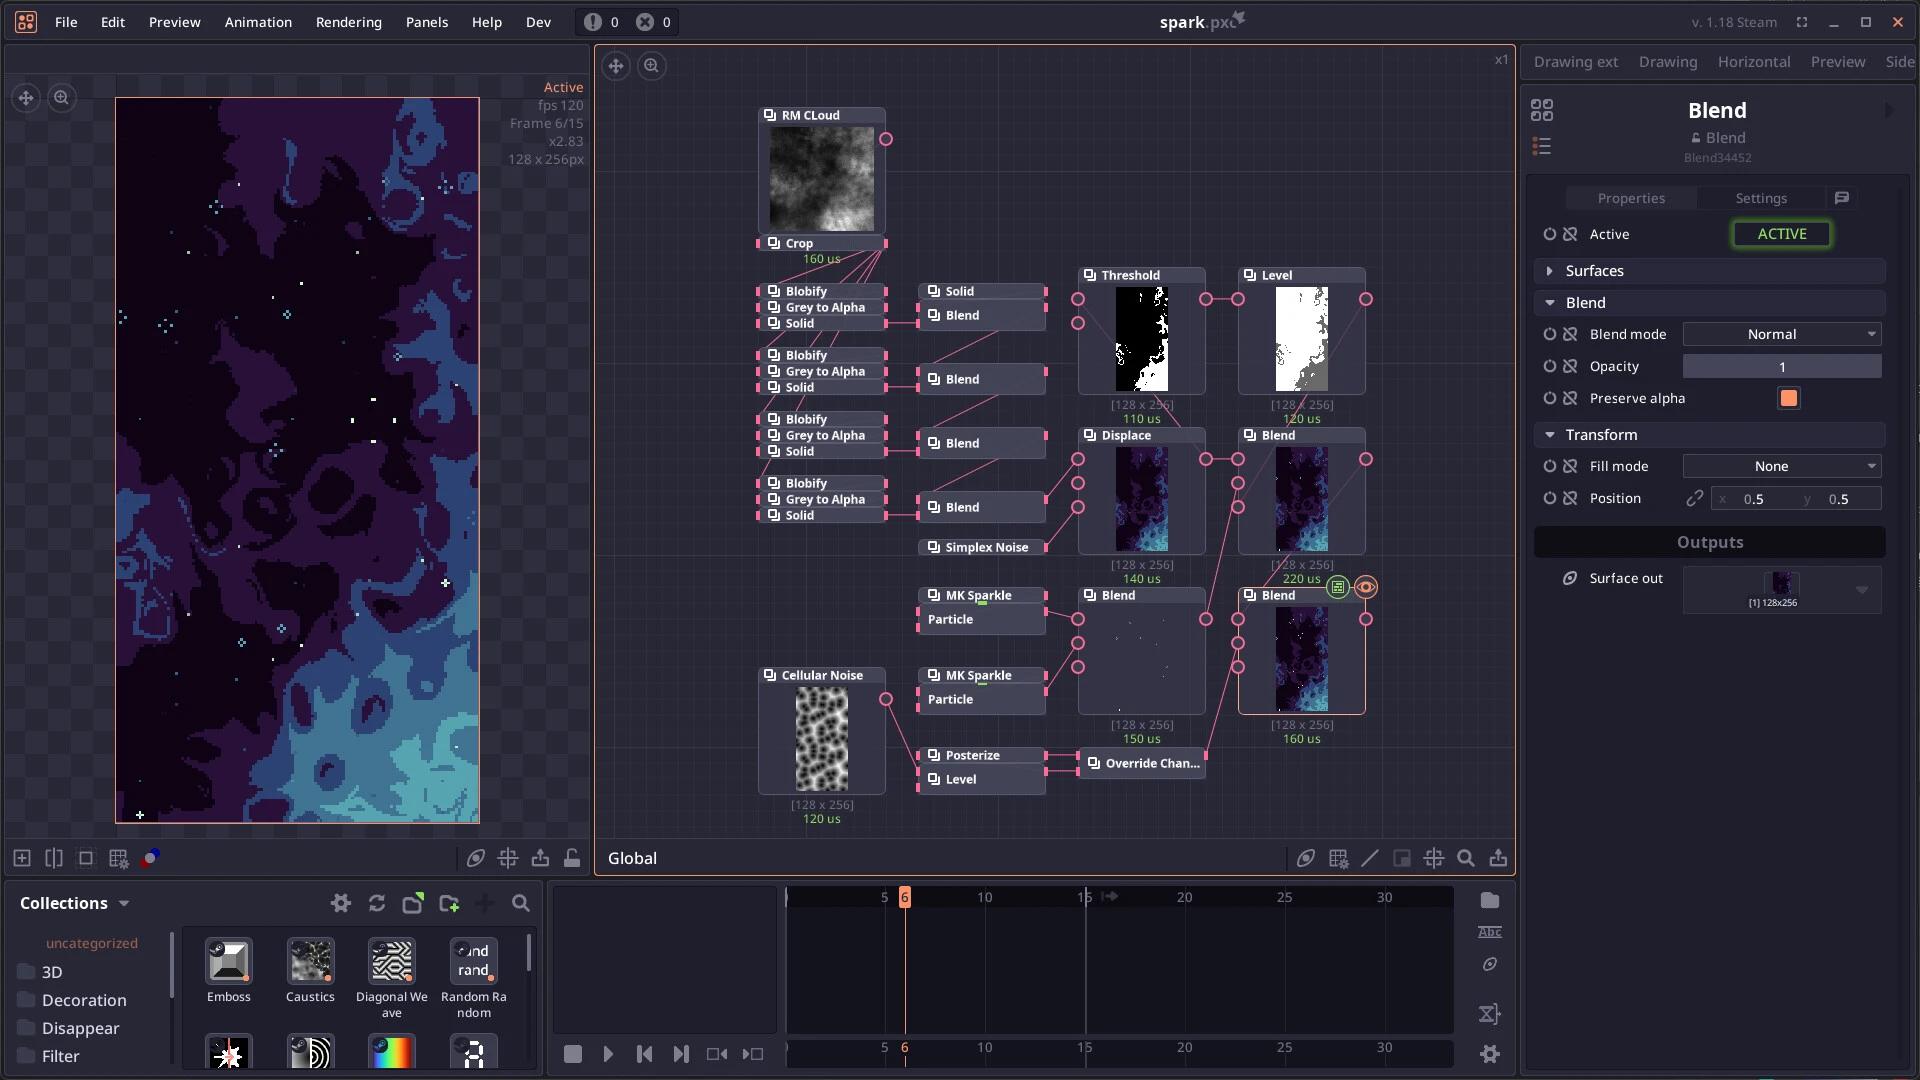Open node search in the node graph toolbar

[x=1466, y=858]
